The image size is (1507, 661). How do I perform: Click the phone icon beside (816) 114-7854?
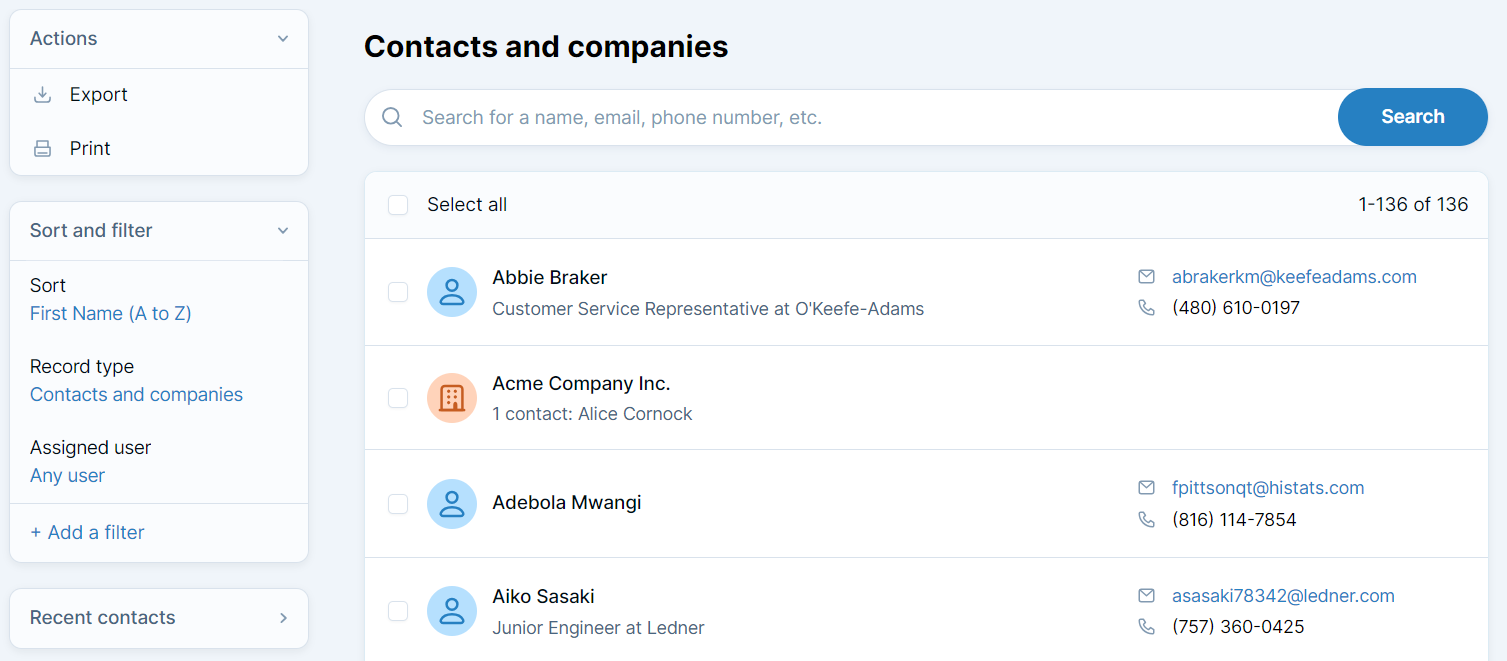[x=1147, y=520]
